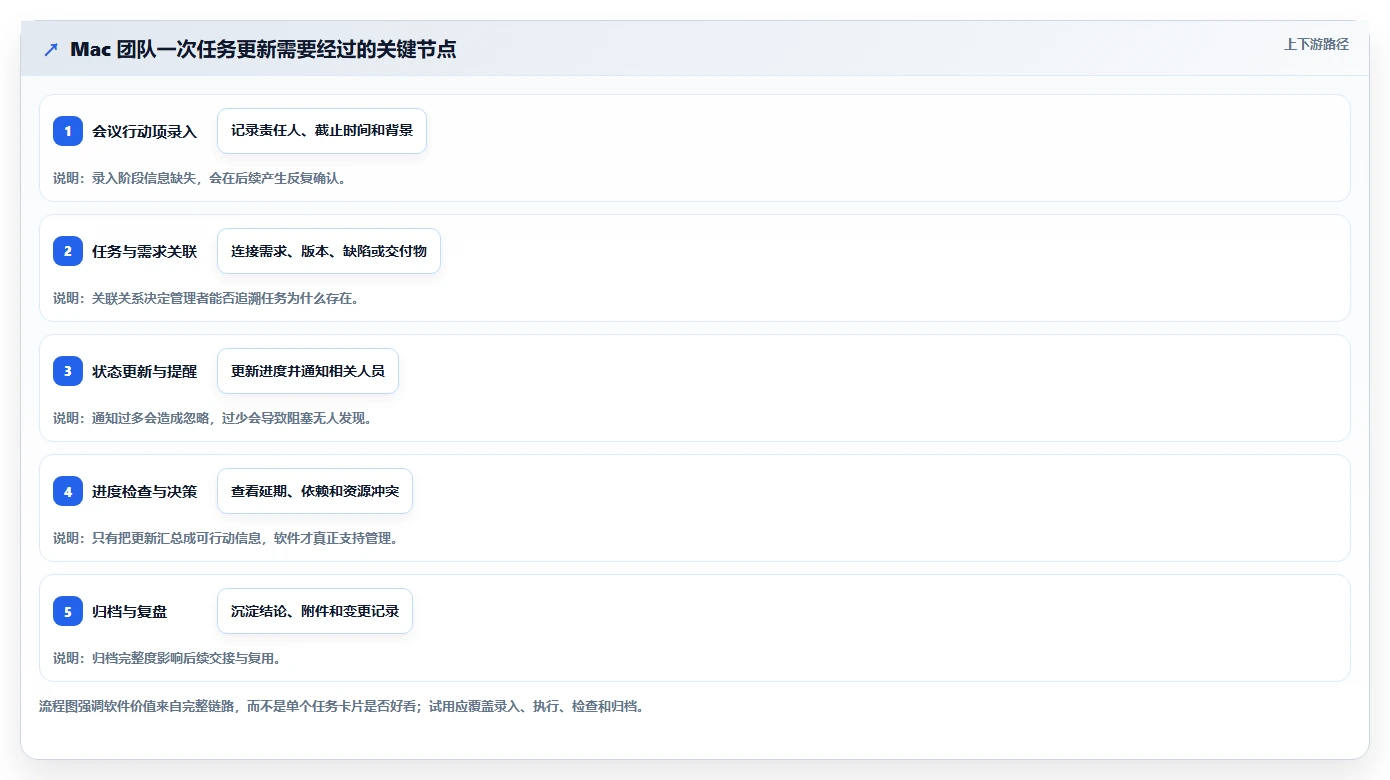The width and height of the screenshot is (1390, 780).
Task: Select the step 4 number badge
Action: pyautogui.click(x=68, y=491)
